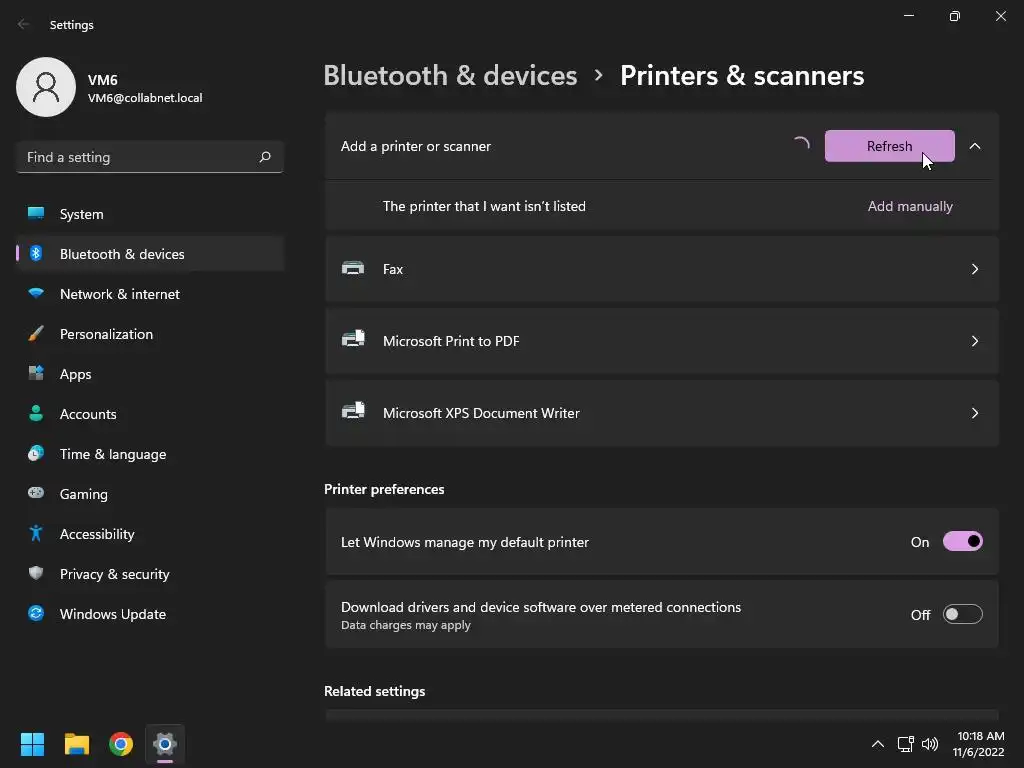Click the Microsoft XPS Document Writer icon
Screen dimensions: 1024x768
[353, 412]
